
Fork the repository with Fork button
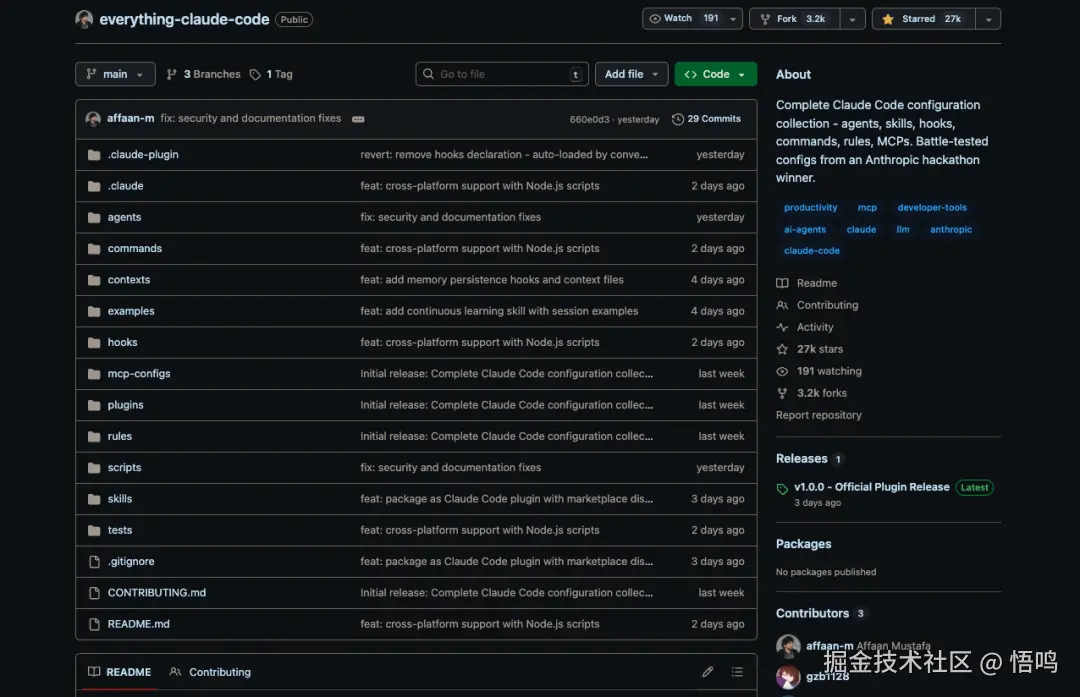[795, 19]
